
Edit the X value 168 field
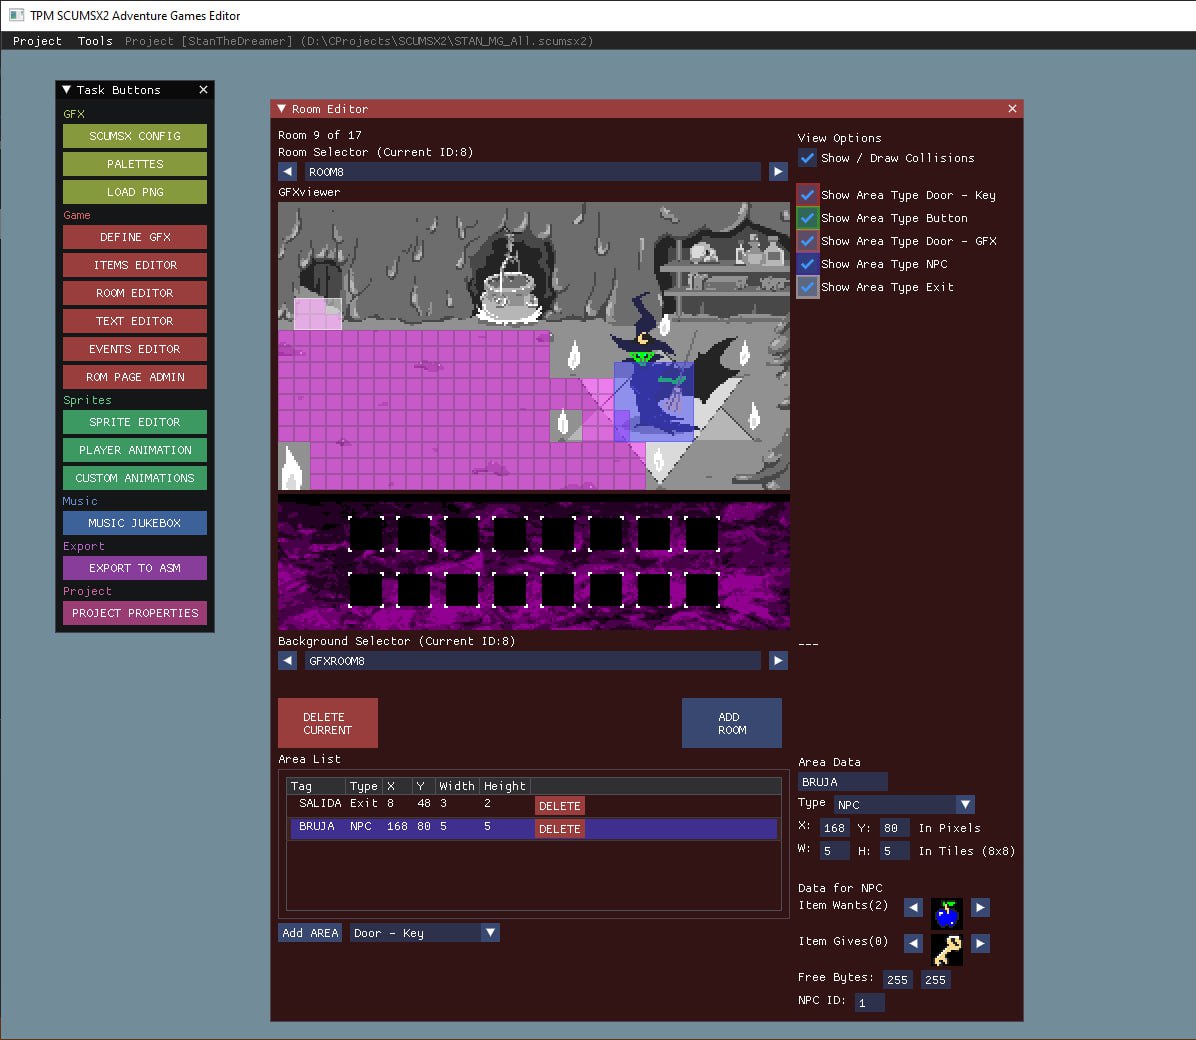pos(835,828)
